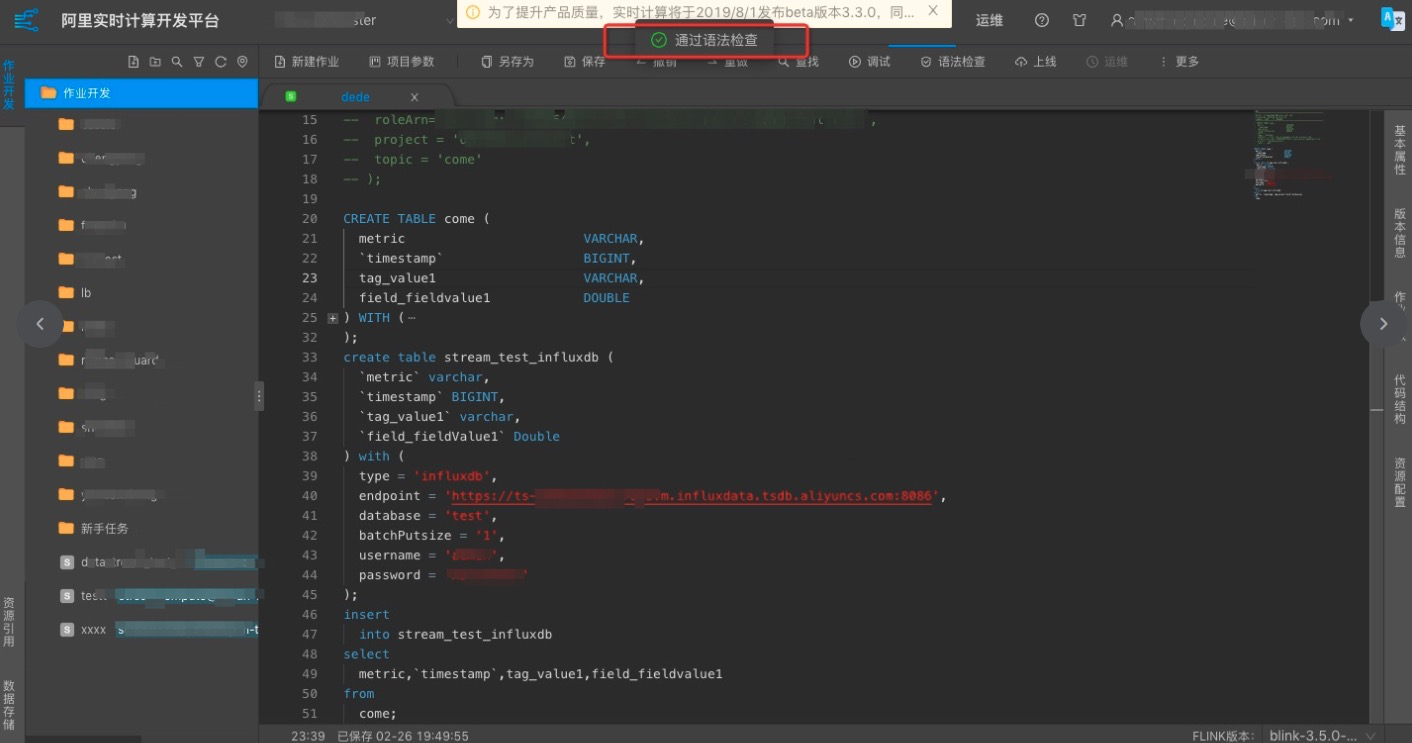Click 上线 to publish the job
Viewport: 1412px width, 743px height.
pos(1035,62)
